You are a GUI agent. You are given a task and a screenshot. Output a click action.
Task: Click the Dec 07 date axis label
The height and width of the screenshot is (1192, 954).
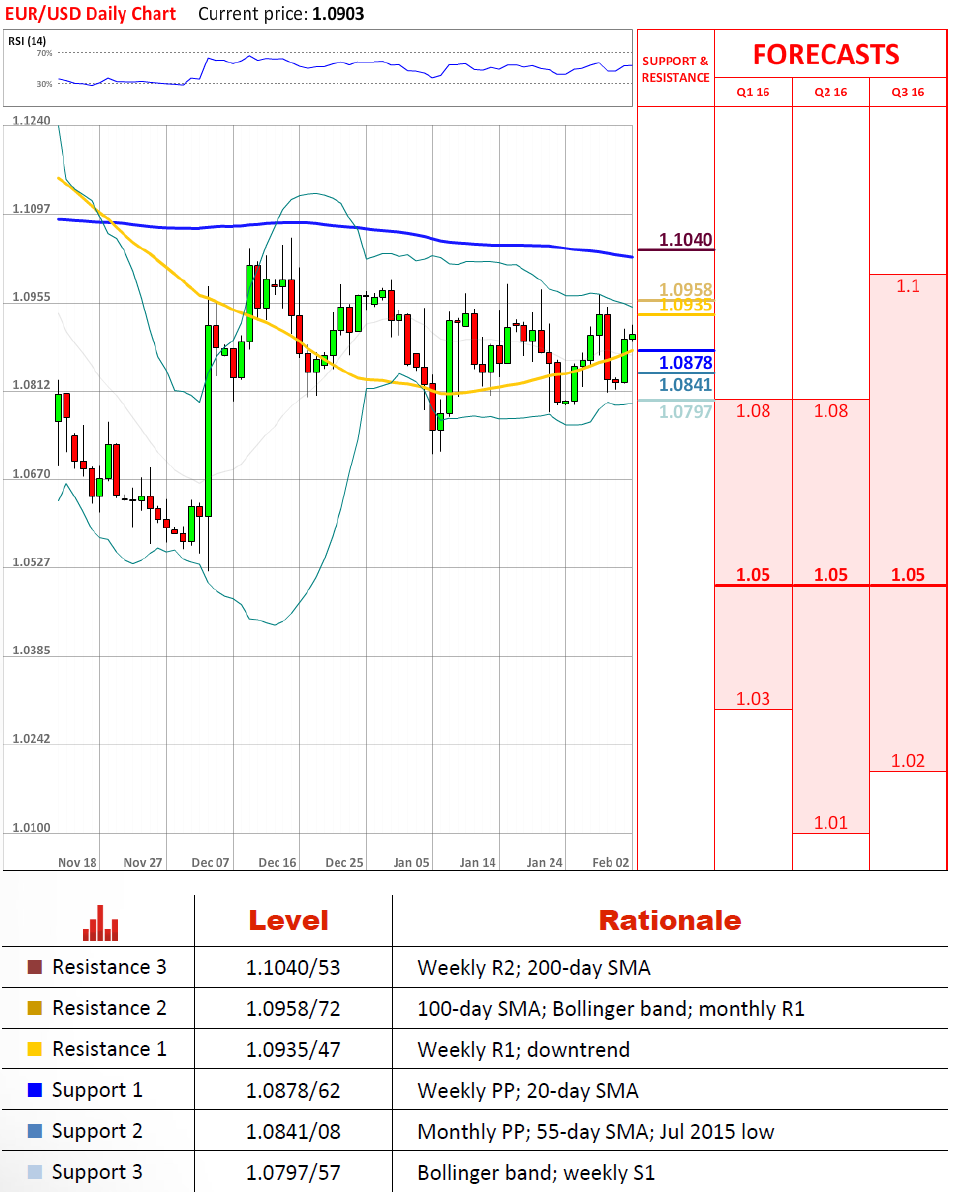pos(211,862)
